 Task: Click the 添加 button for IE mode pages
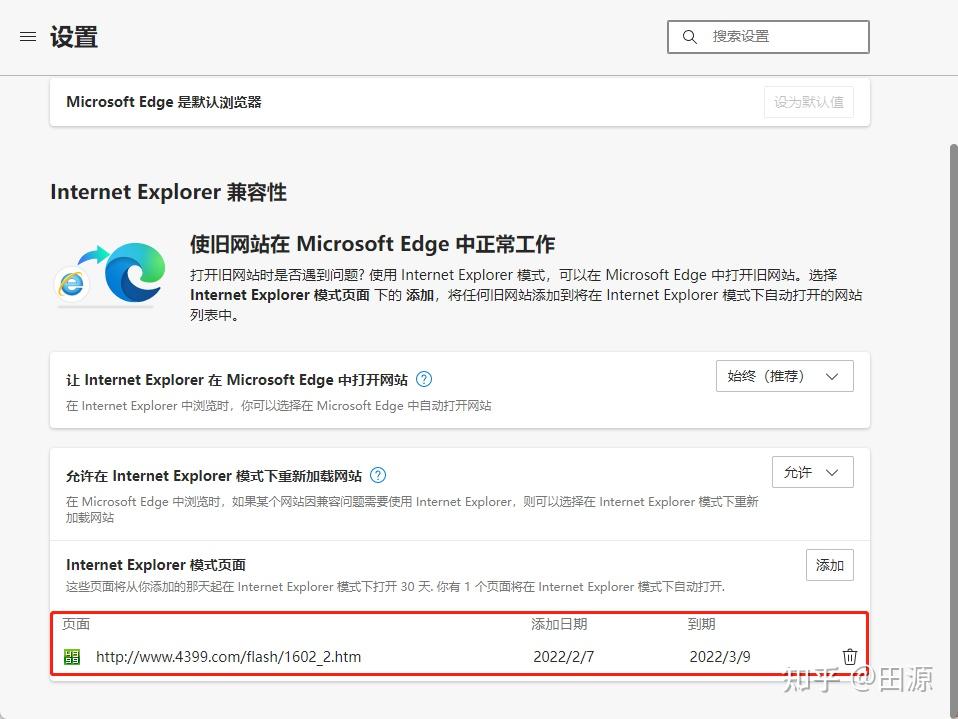coord(830,565)
